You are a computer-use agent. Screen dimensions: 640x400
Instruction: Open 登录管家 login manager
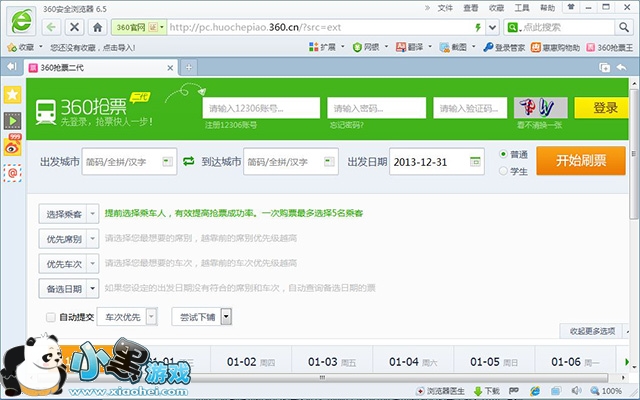click(504, 47)
